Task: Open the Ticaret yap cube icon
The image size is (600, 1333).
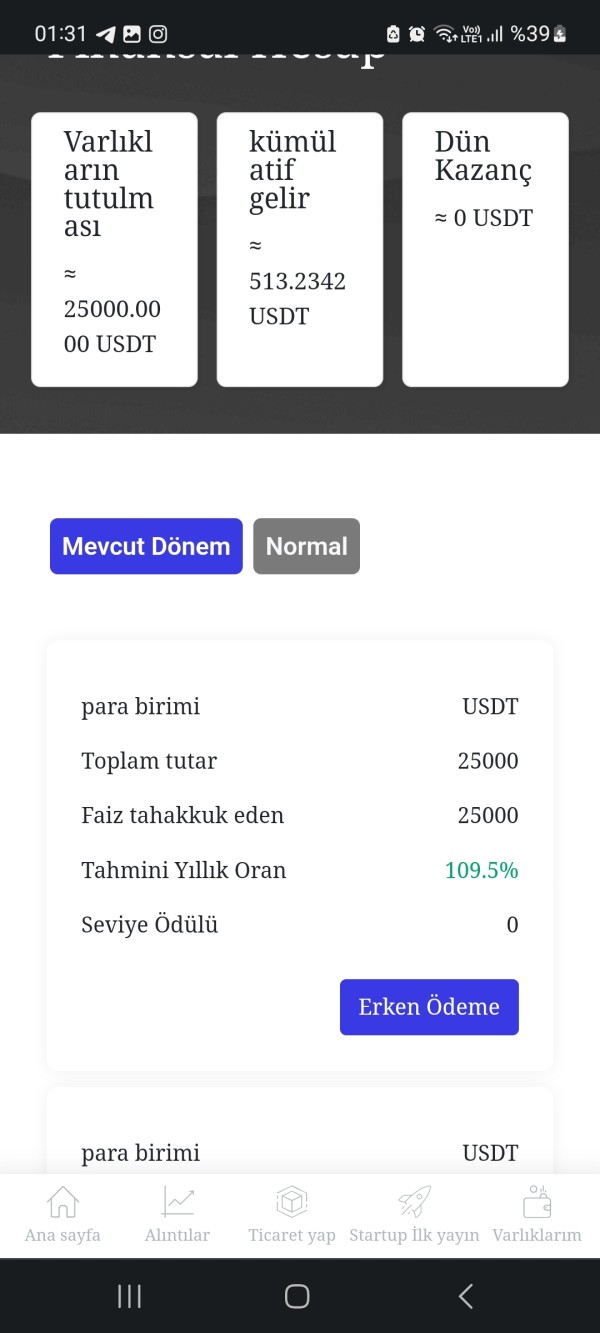Action: click(291, 1201)
